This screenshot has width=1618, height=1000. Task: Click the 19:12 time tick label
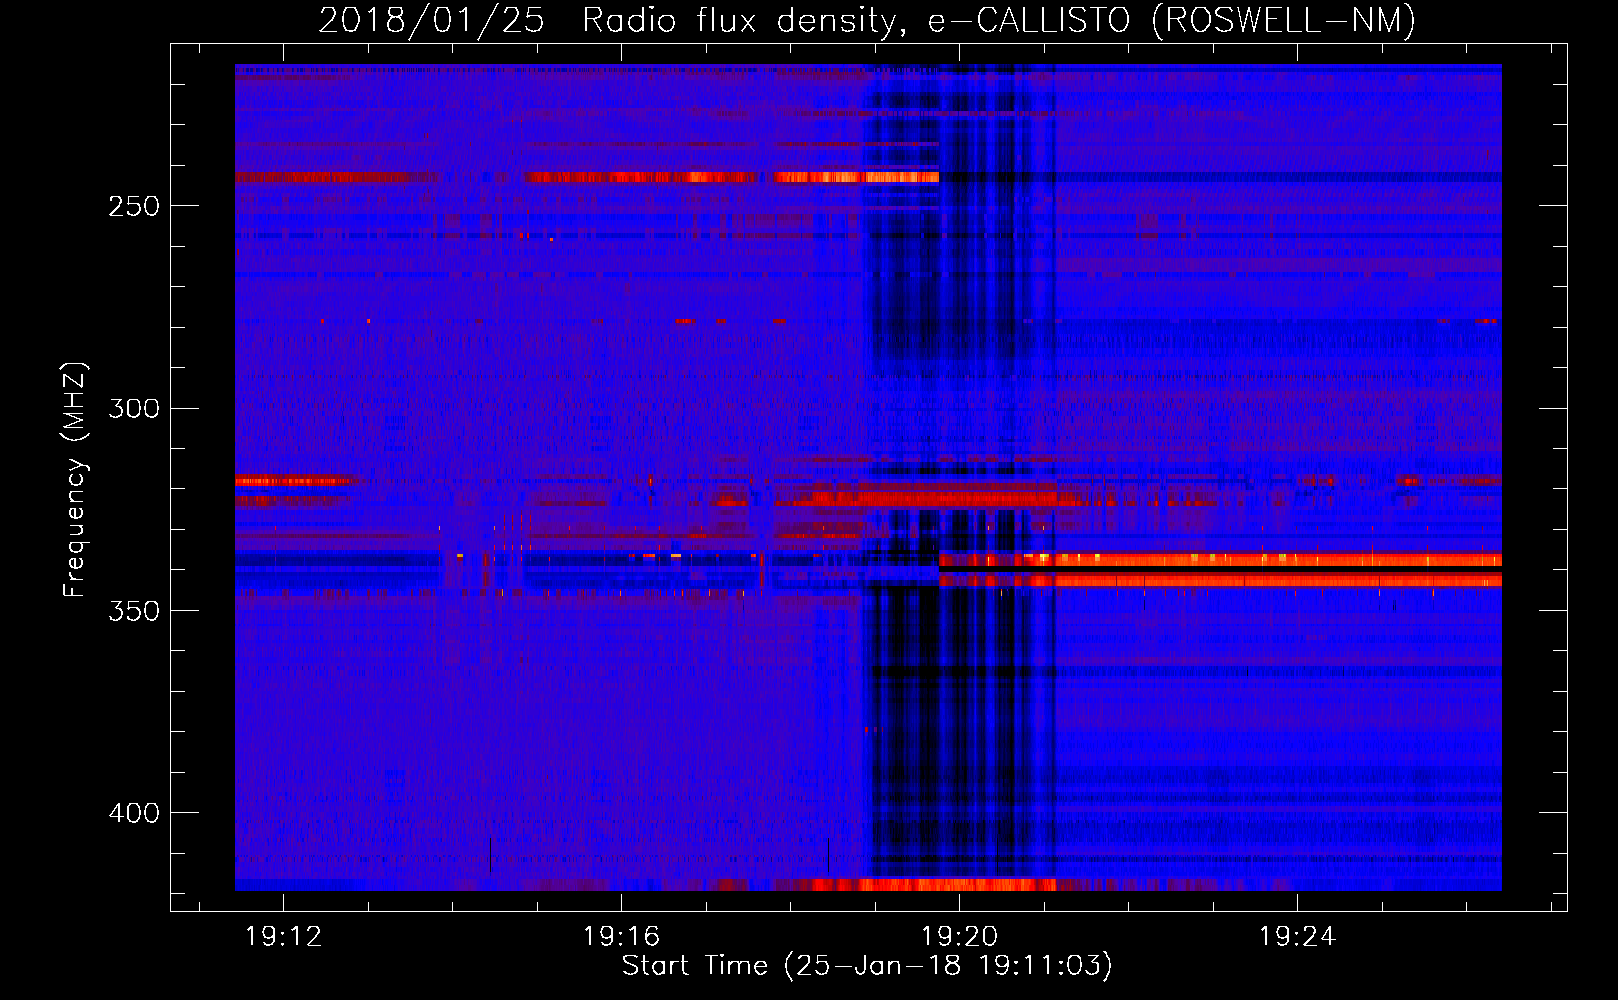(x=283, y=937)
